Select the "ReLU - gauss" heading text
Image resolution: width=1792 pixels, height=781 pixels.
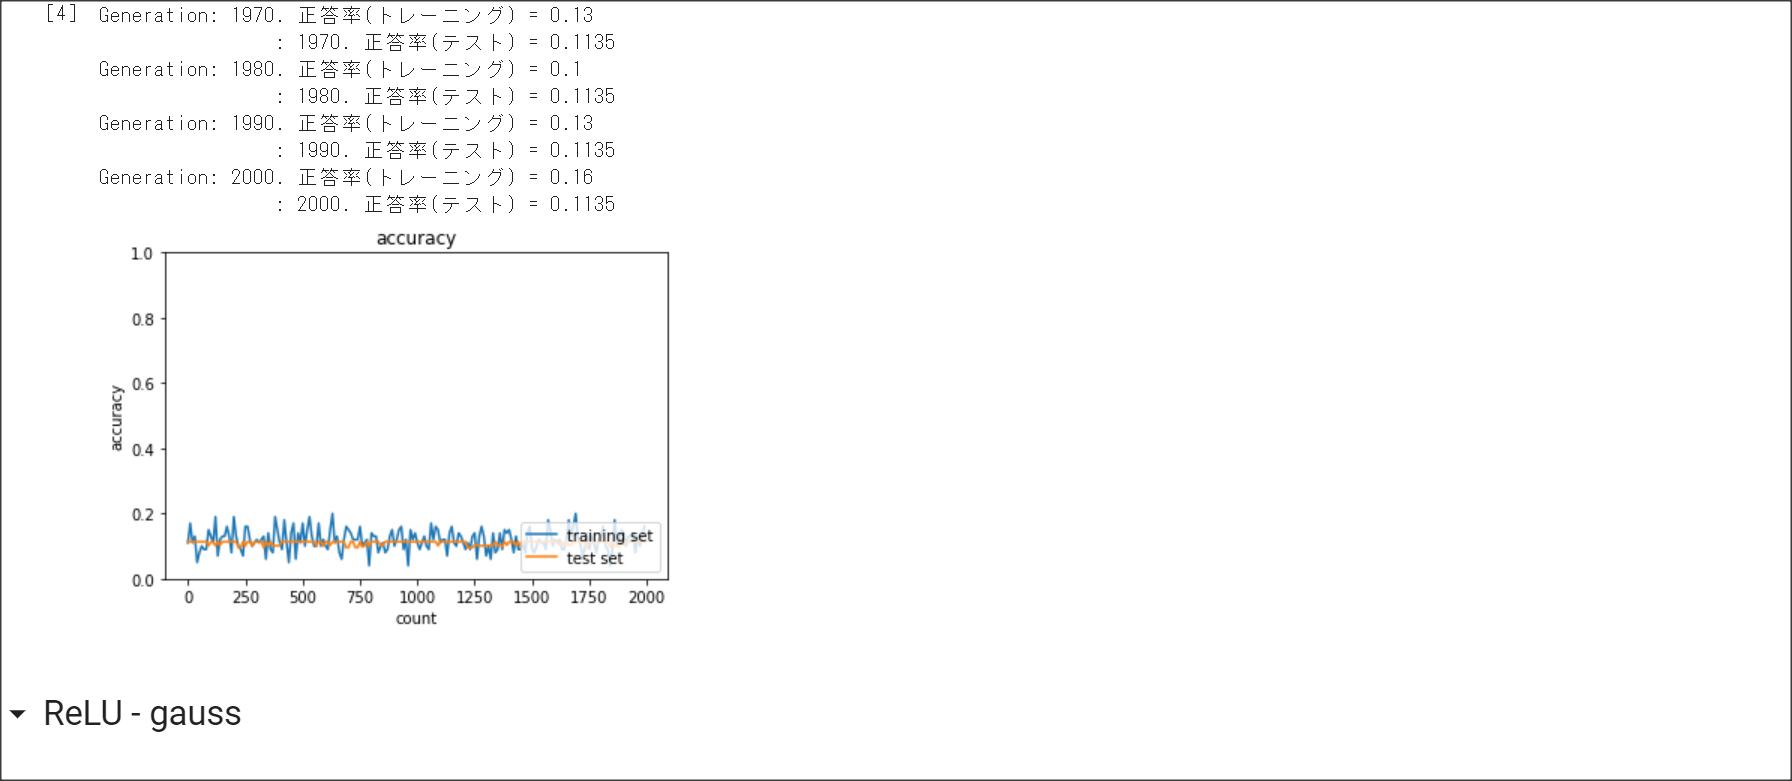click(142, 714)
